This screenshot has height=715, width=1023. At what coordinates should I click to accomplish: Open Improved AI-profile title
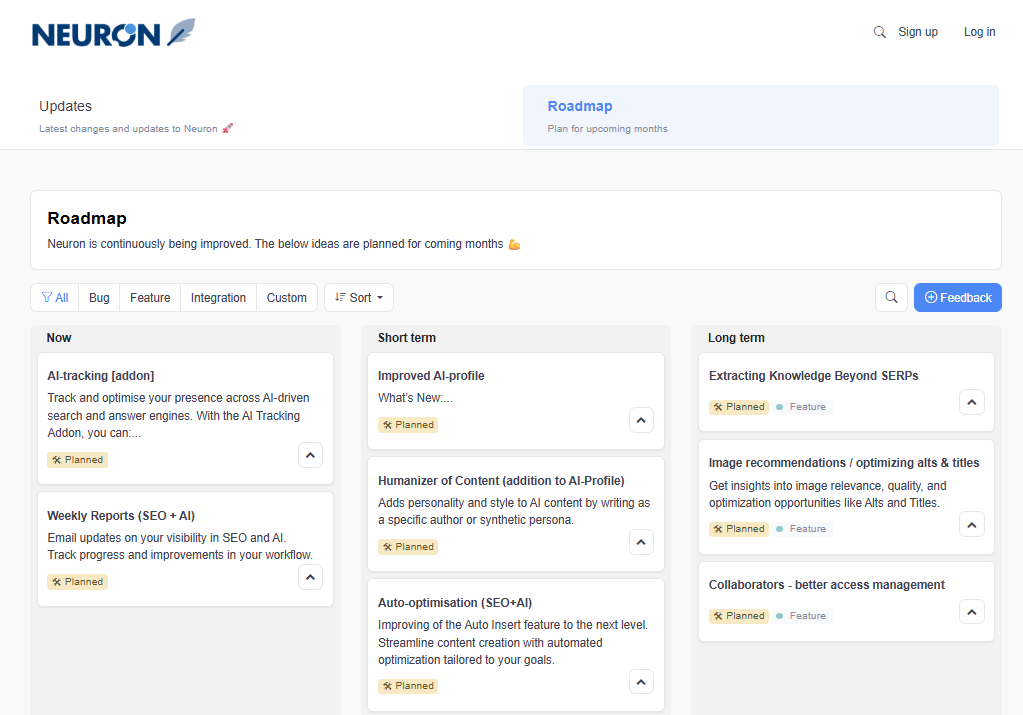click(431, 376)
